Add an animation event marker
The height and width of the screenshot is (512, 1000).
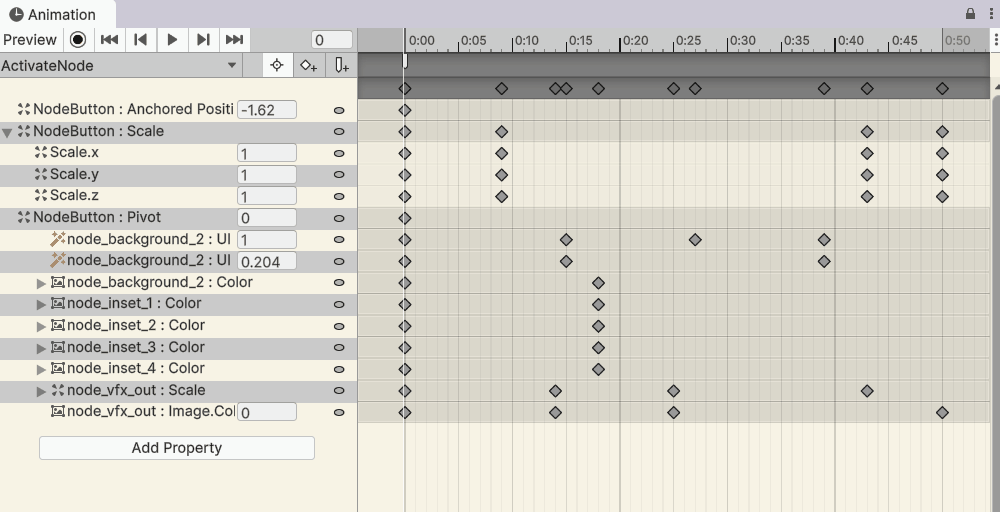[x=341, y=65]
